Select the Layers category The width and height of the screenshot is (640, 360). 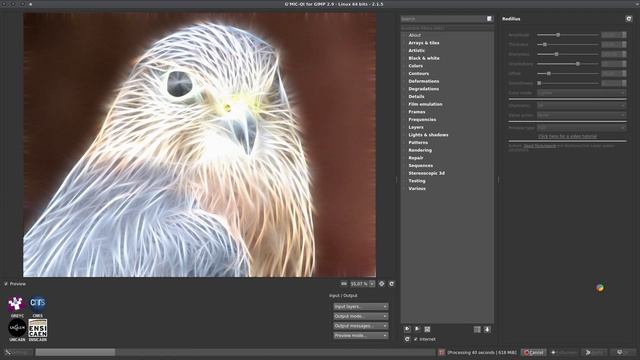click(x=416, y=127)
